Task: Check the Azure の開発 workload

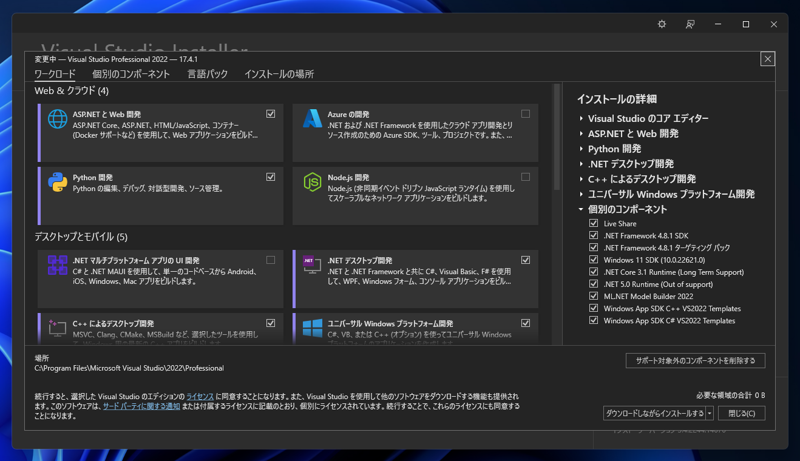Action: 526,114
